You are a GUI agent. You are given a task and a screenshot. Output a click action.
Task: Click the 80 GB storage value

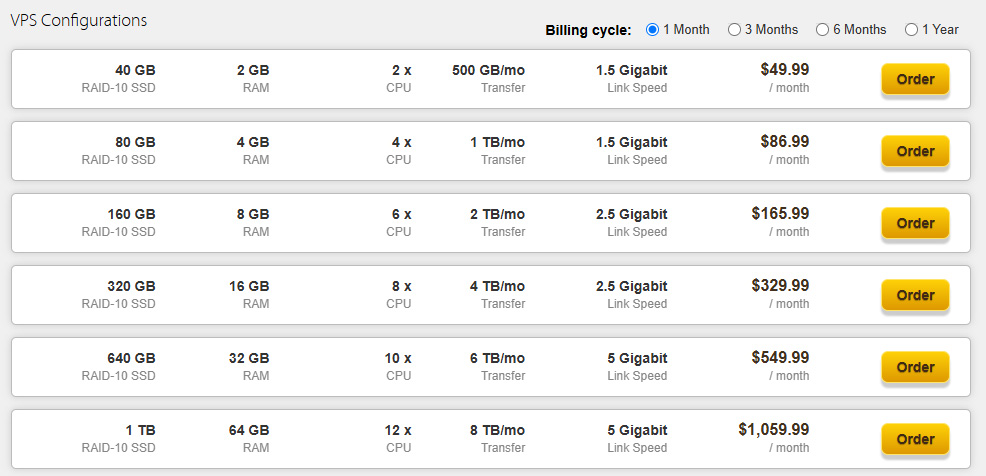pyautogui.click(x=135, y=142)
